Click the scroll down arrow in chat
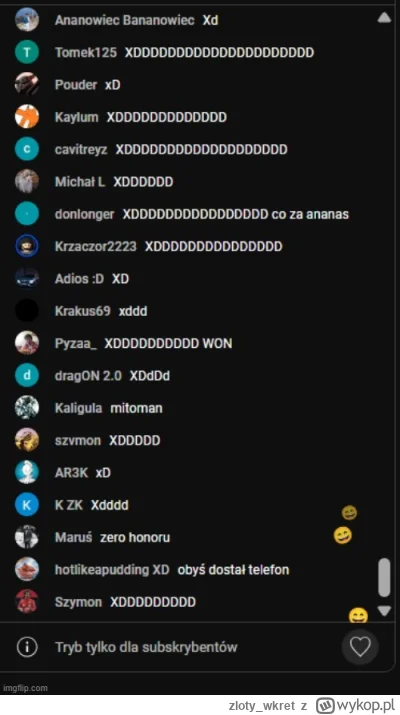 (384, 611)
